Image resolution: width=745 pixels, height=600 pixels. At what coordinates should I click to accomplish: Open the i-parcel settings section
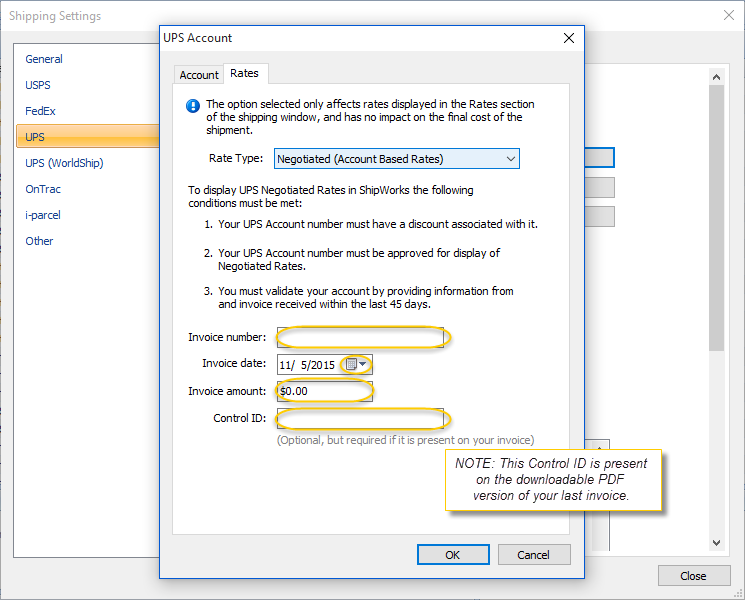[x=43, y=215]
